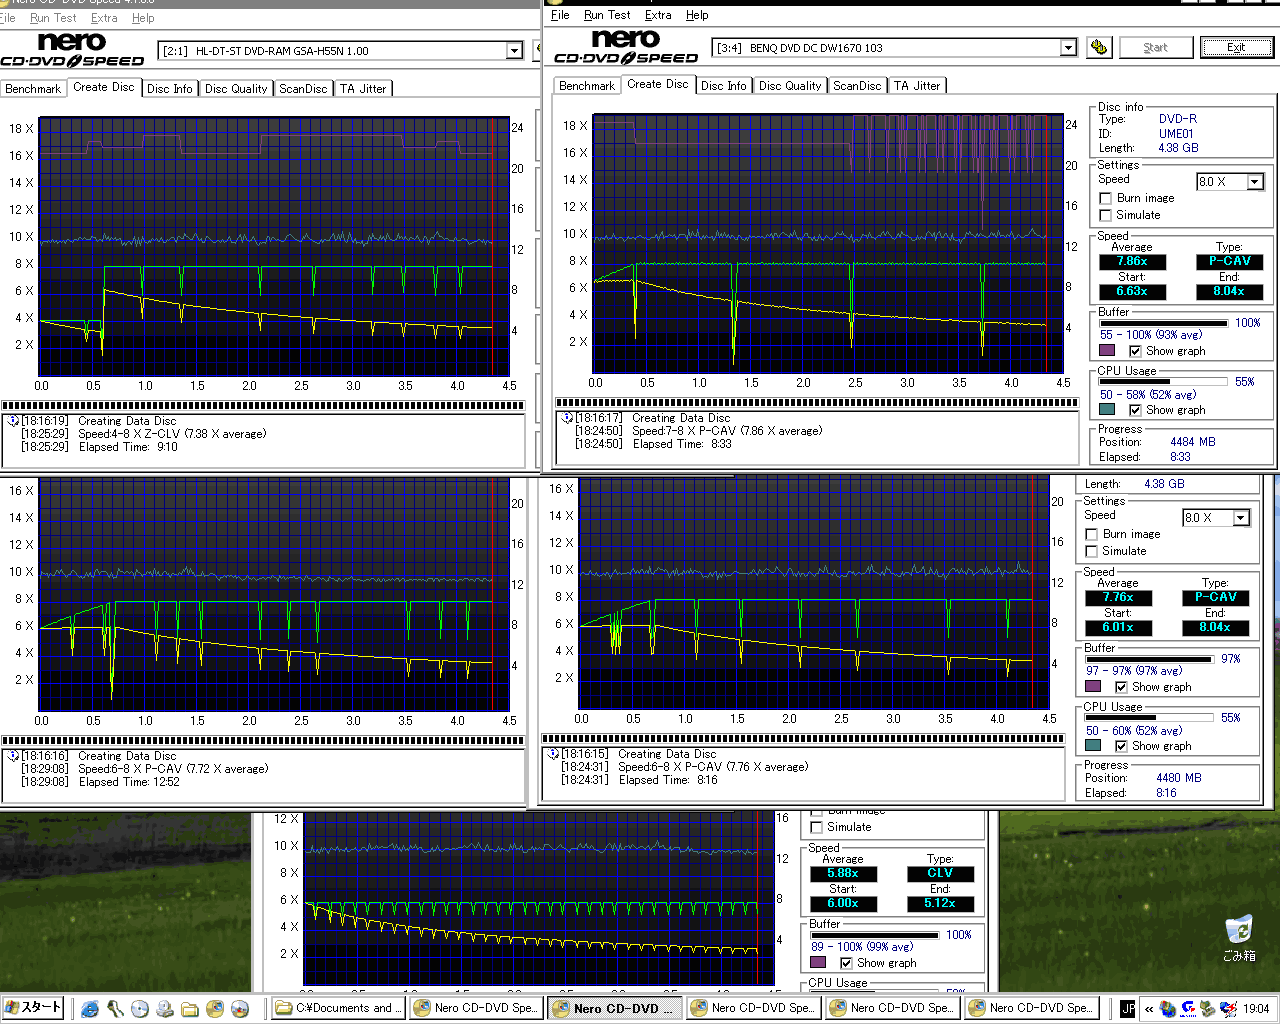Switch to the Benchmark tab in the HL-DT-ST window
Image resolution: width=1280 pixels, height=1024 pixels.
tap(33, 89)
